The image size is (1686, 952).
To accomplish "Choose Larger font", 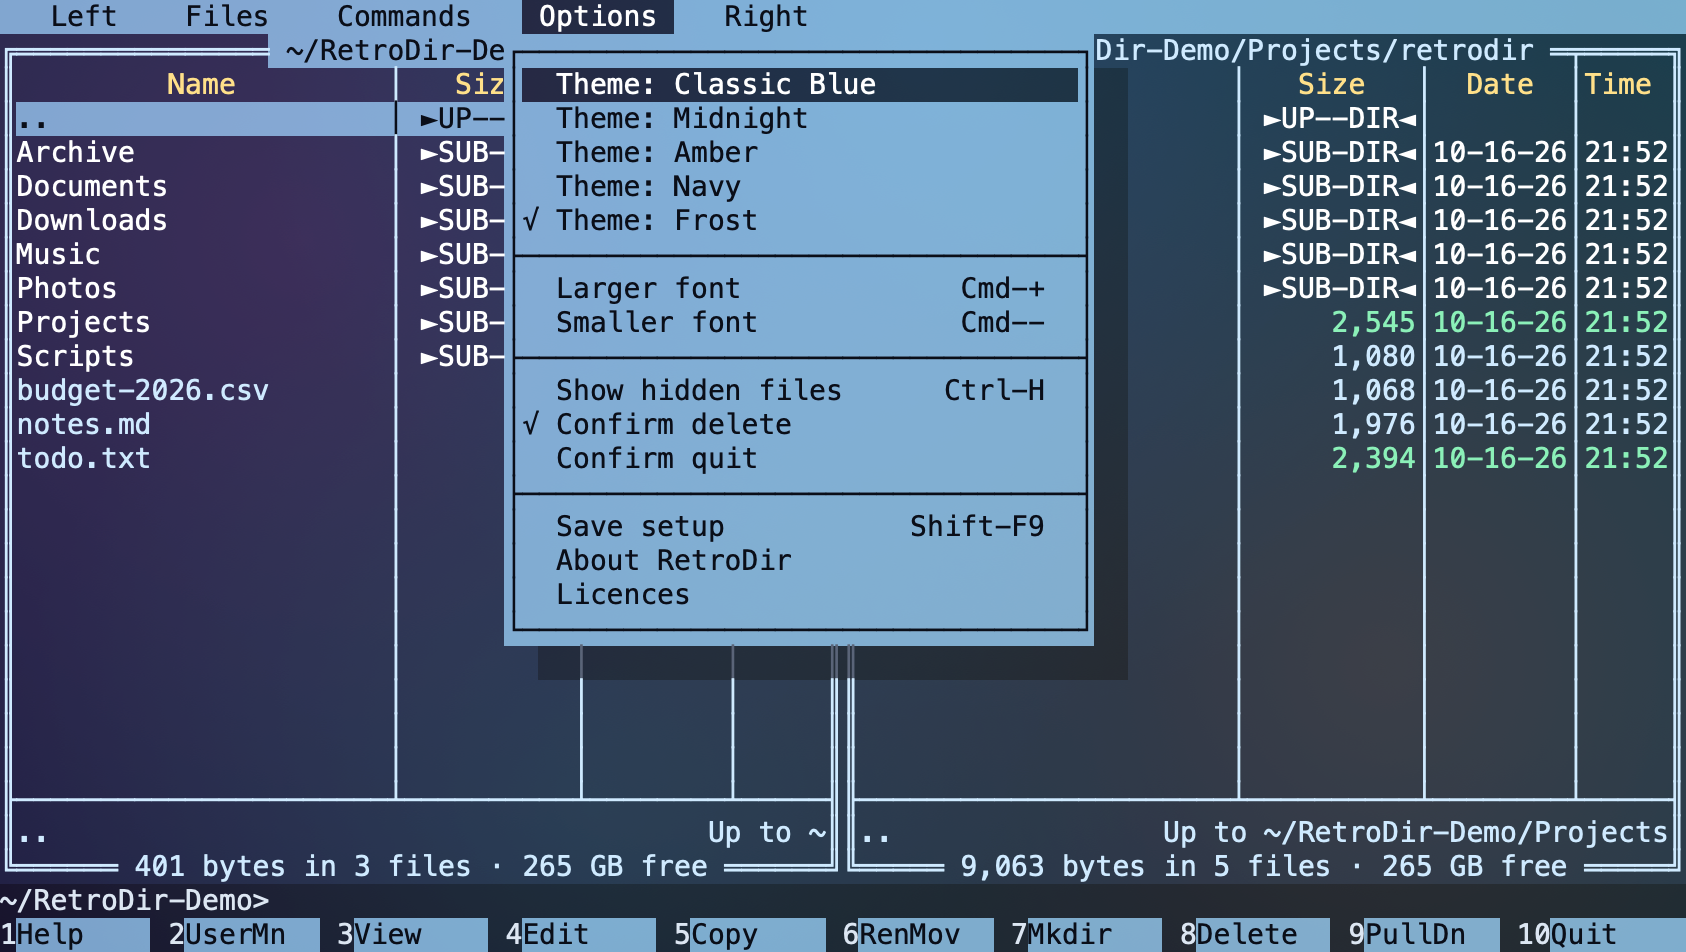I will tap(800, 289).
